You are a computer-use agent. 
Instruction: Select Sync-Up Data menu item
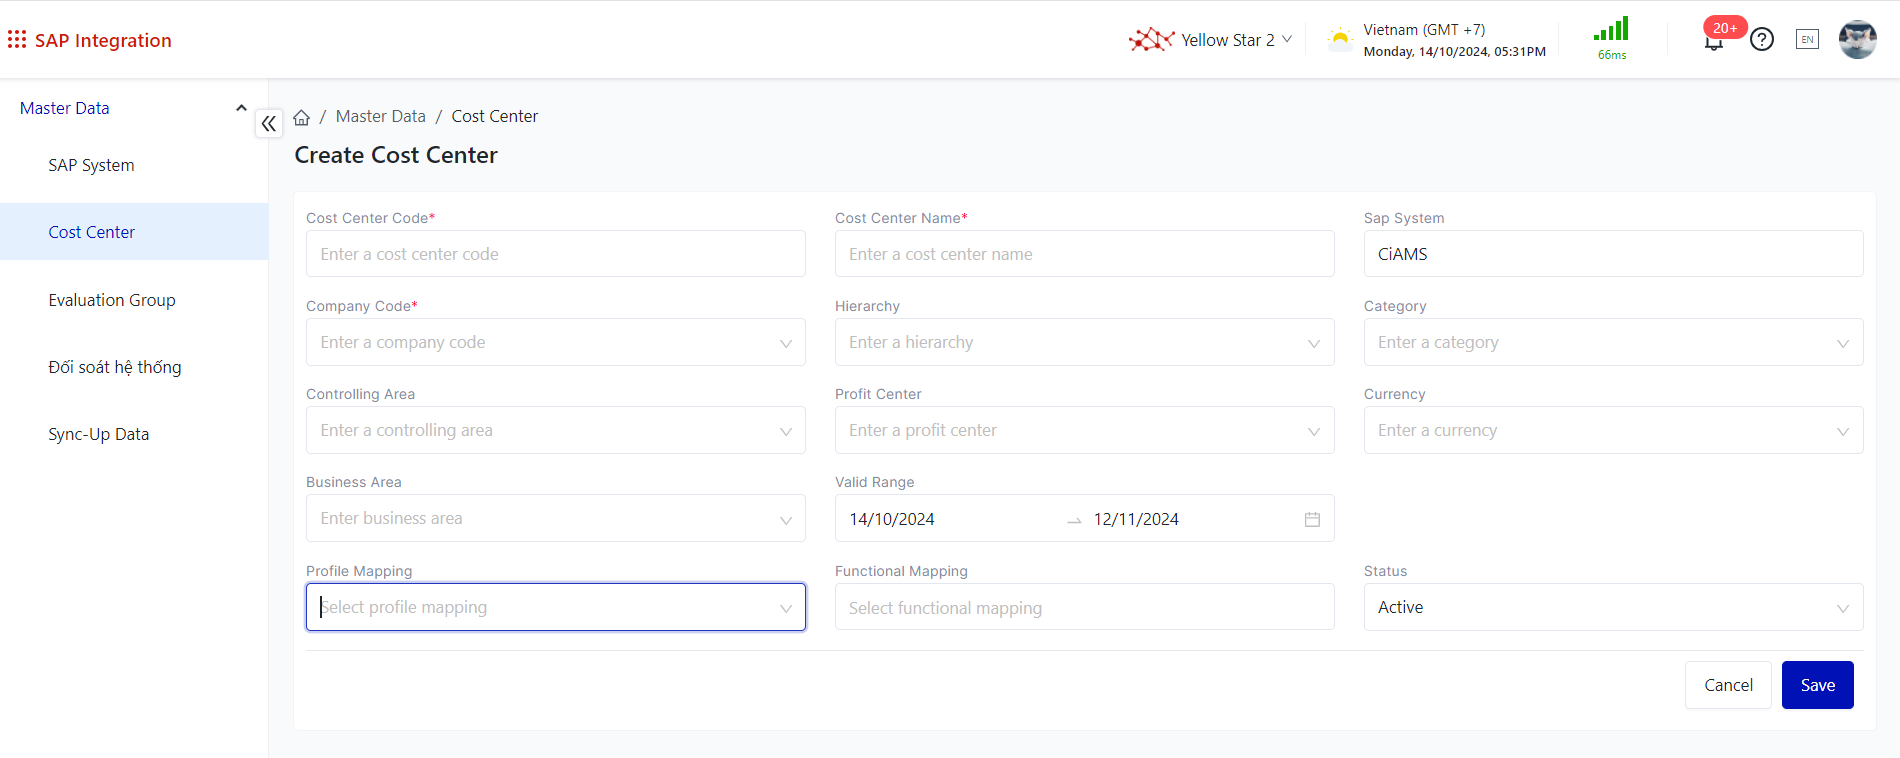(x=99, y=434)
